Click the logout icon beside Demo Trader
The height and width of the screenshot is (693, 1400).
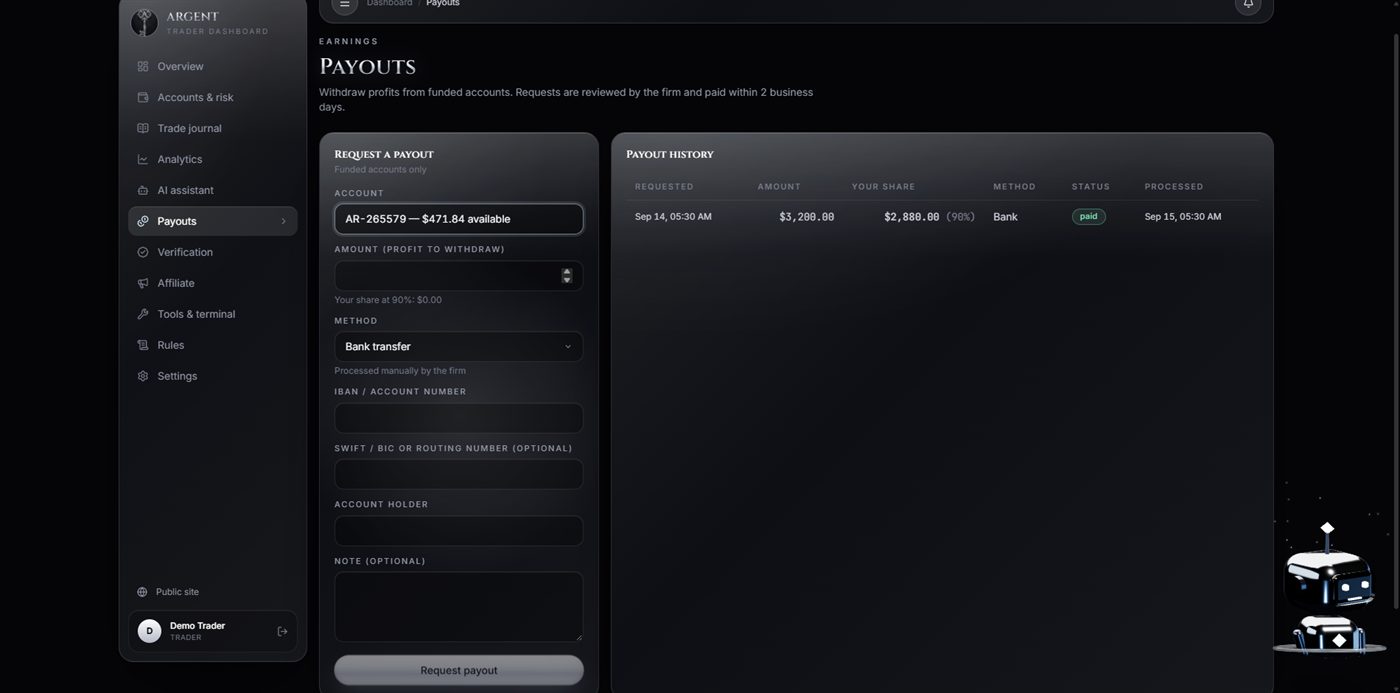[282, 631]
